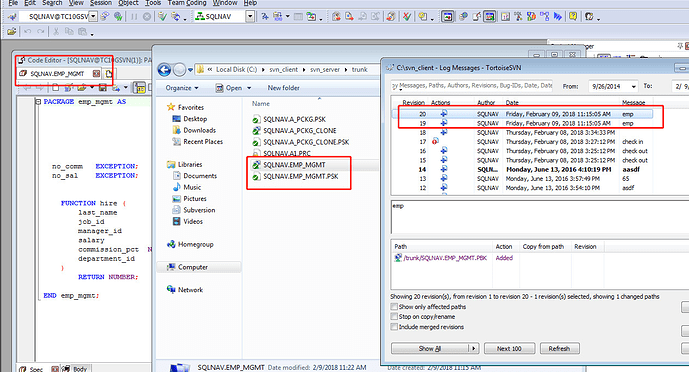This screenshot has width=689, height=372.
Task: Click the open folder icon in second toolbar row
Action: point(11,32)
